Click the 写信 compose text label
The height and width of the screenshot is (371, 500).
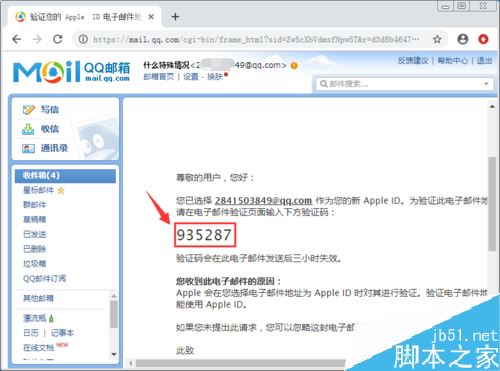50,110
